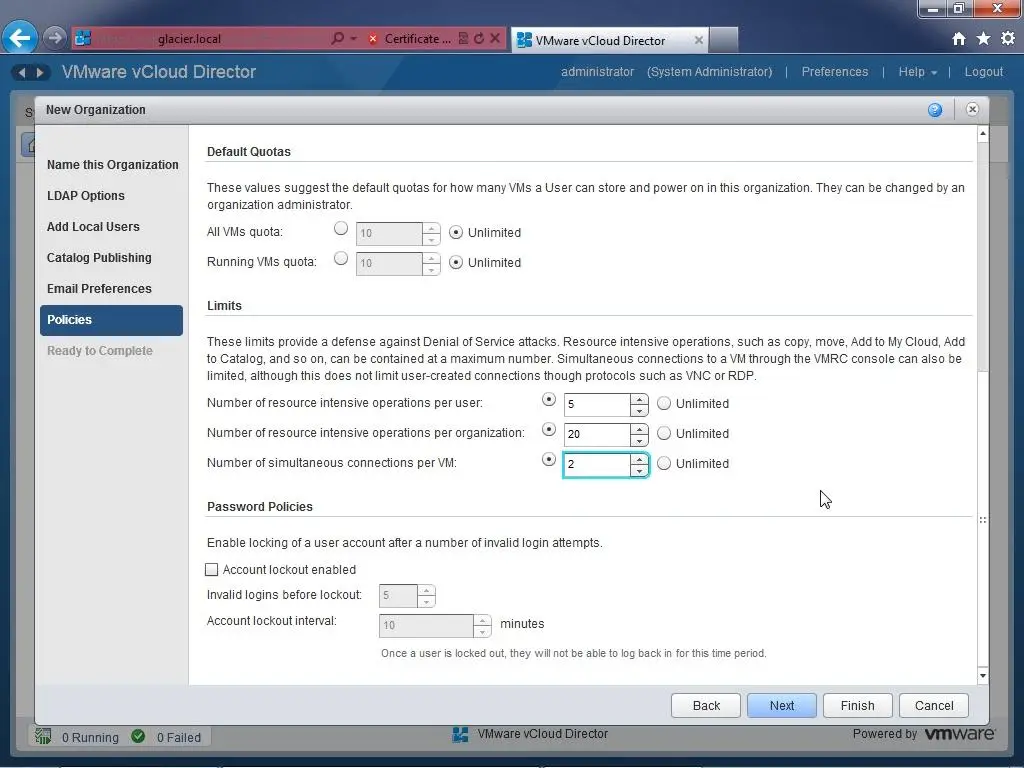Viewport: 1024px width, 768px height.
Task: Go to Add Local Users step
Action: click(x=93, y=227)
